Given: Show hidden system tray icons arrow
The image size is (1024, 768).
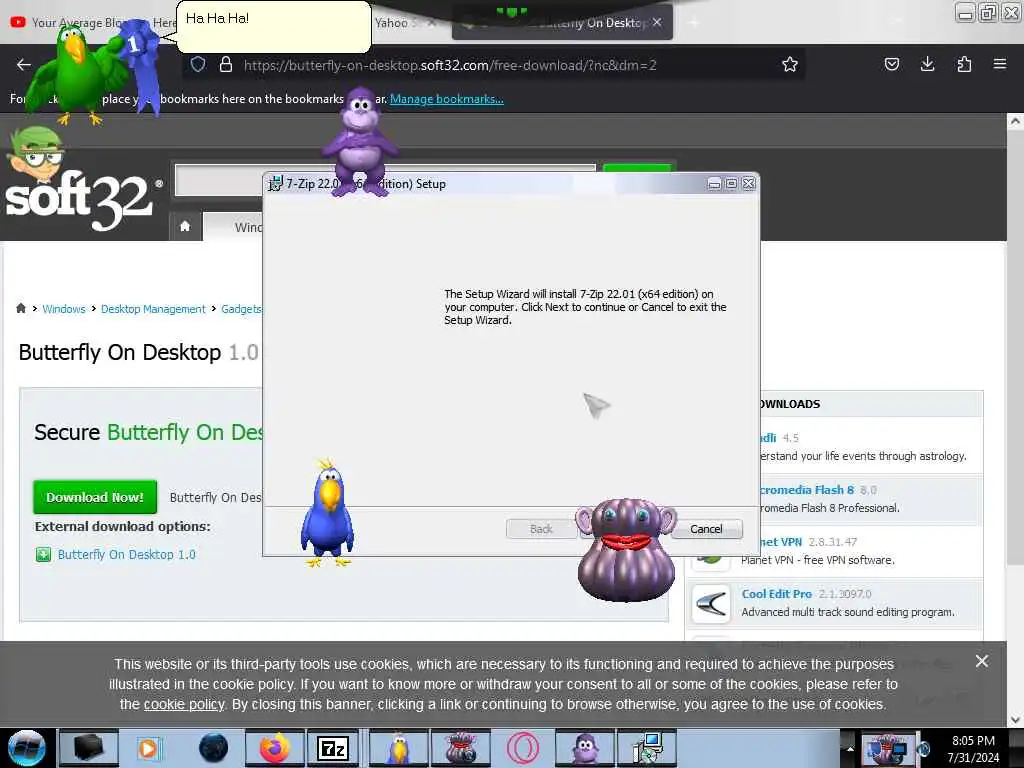Looking at the screenshot, I should 850,748.
